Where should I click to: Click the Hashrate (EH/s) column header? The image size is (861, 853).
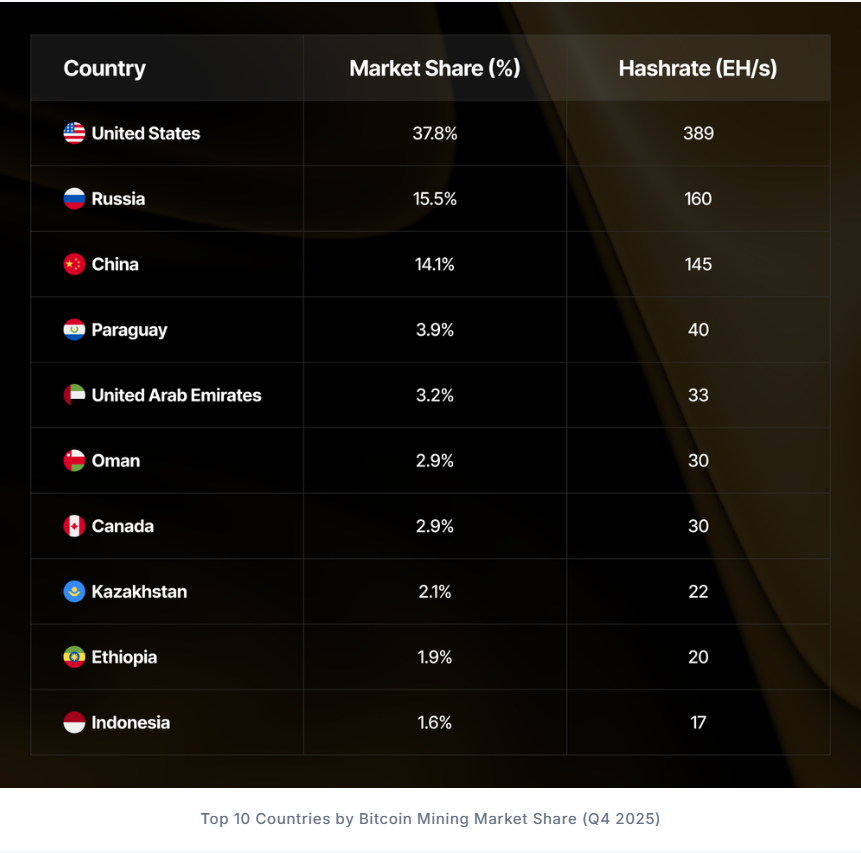click(698, 69)
